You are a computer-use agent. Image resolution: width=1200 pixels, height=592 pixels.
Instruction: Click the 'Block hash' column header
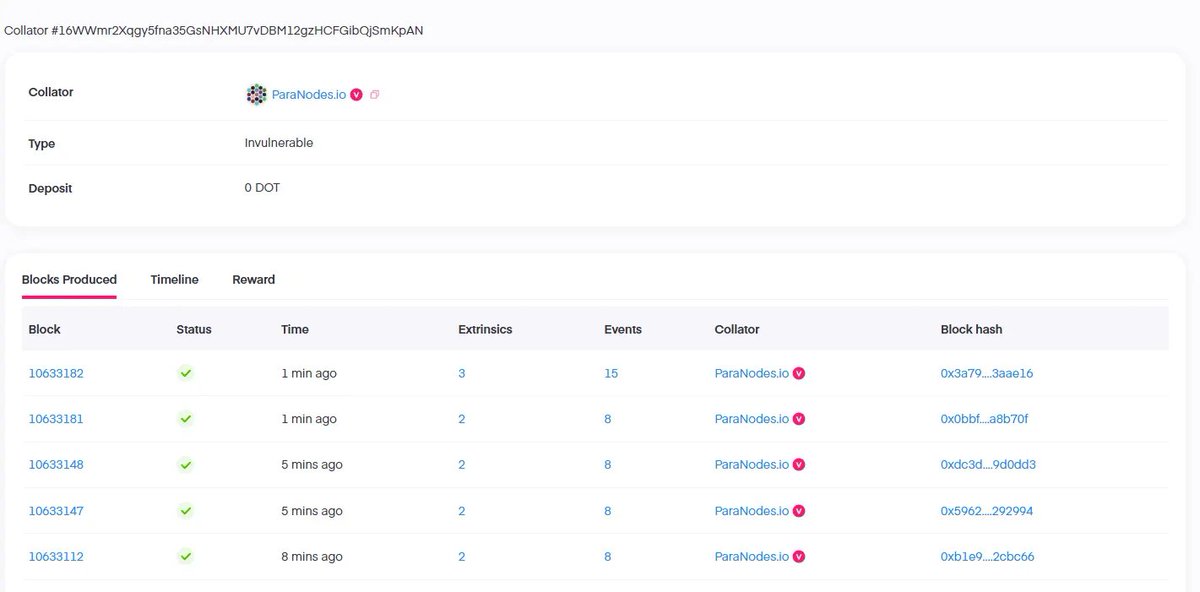tap(971, 329)
